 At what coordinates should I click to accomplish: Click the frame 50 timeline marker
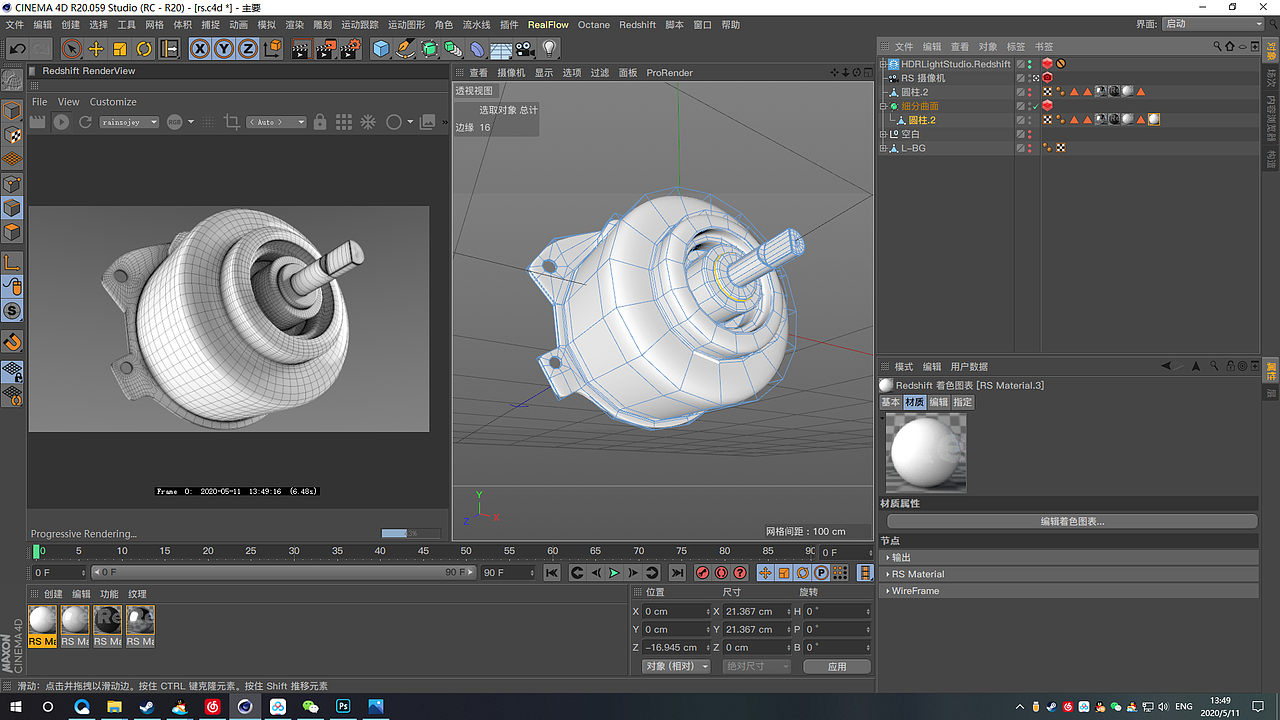pos(466,551)
